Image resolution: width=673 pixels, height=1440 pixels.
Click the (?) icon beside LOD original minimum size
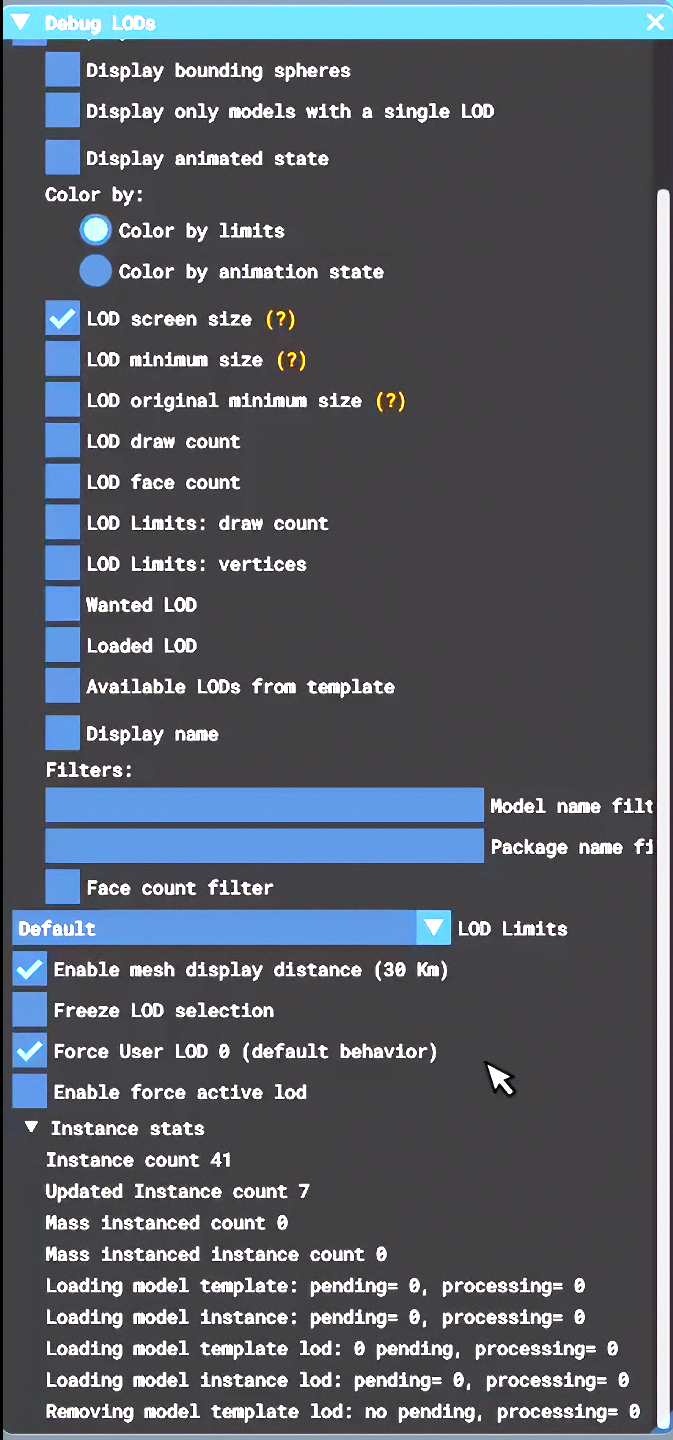pyautogui.click(x=390, y=401)
